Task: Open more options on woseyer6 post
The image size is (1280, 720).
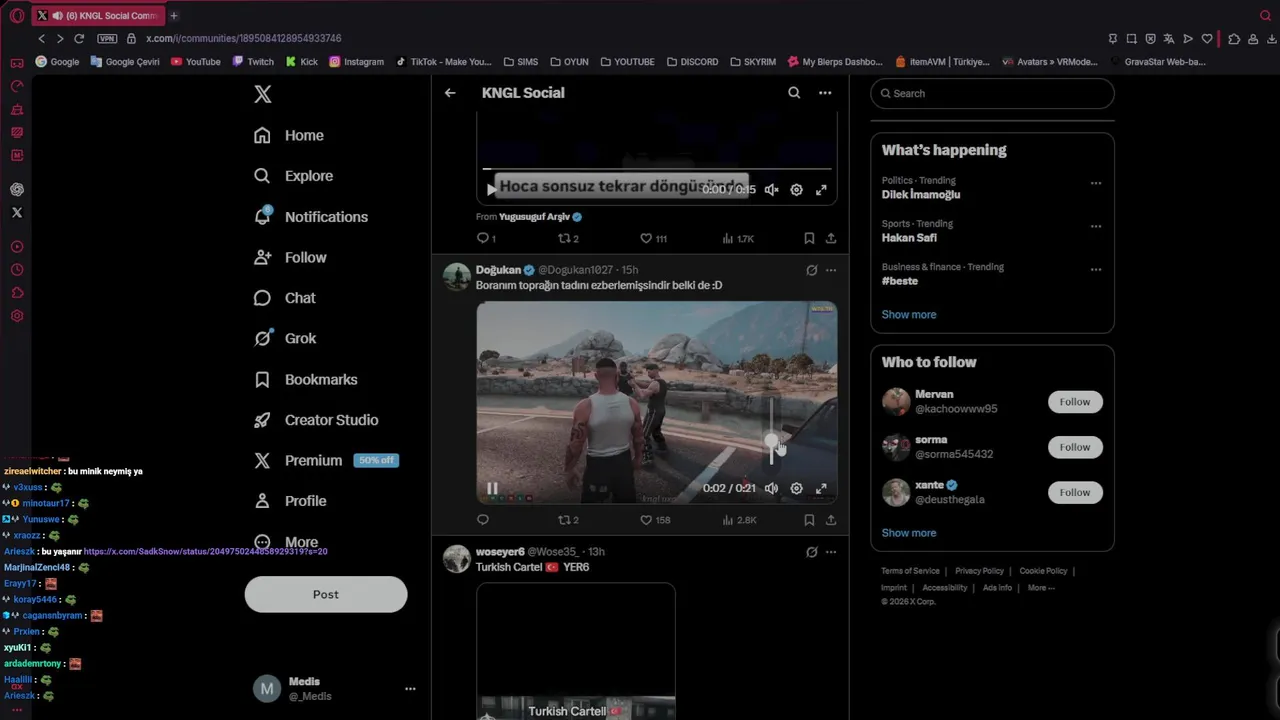Action: [831, 552]
